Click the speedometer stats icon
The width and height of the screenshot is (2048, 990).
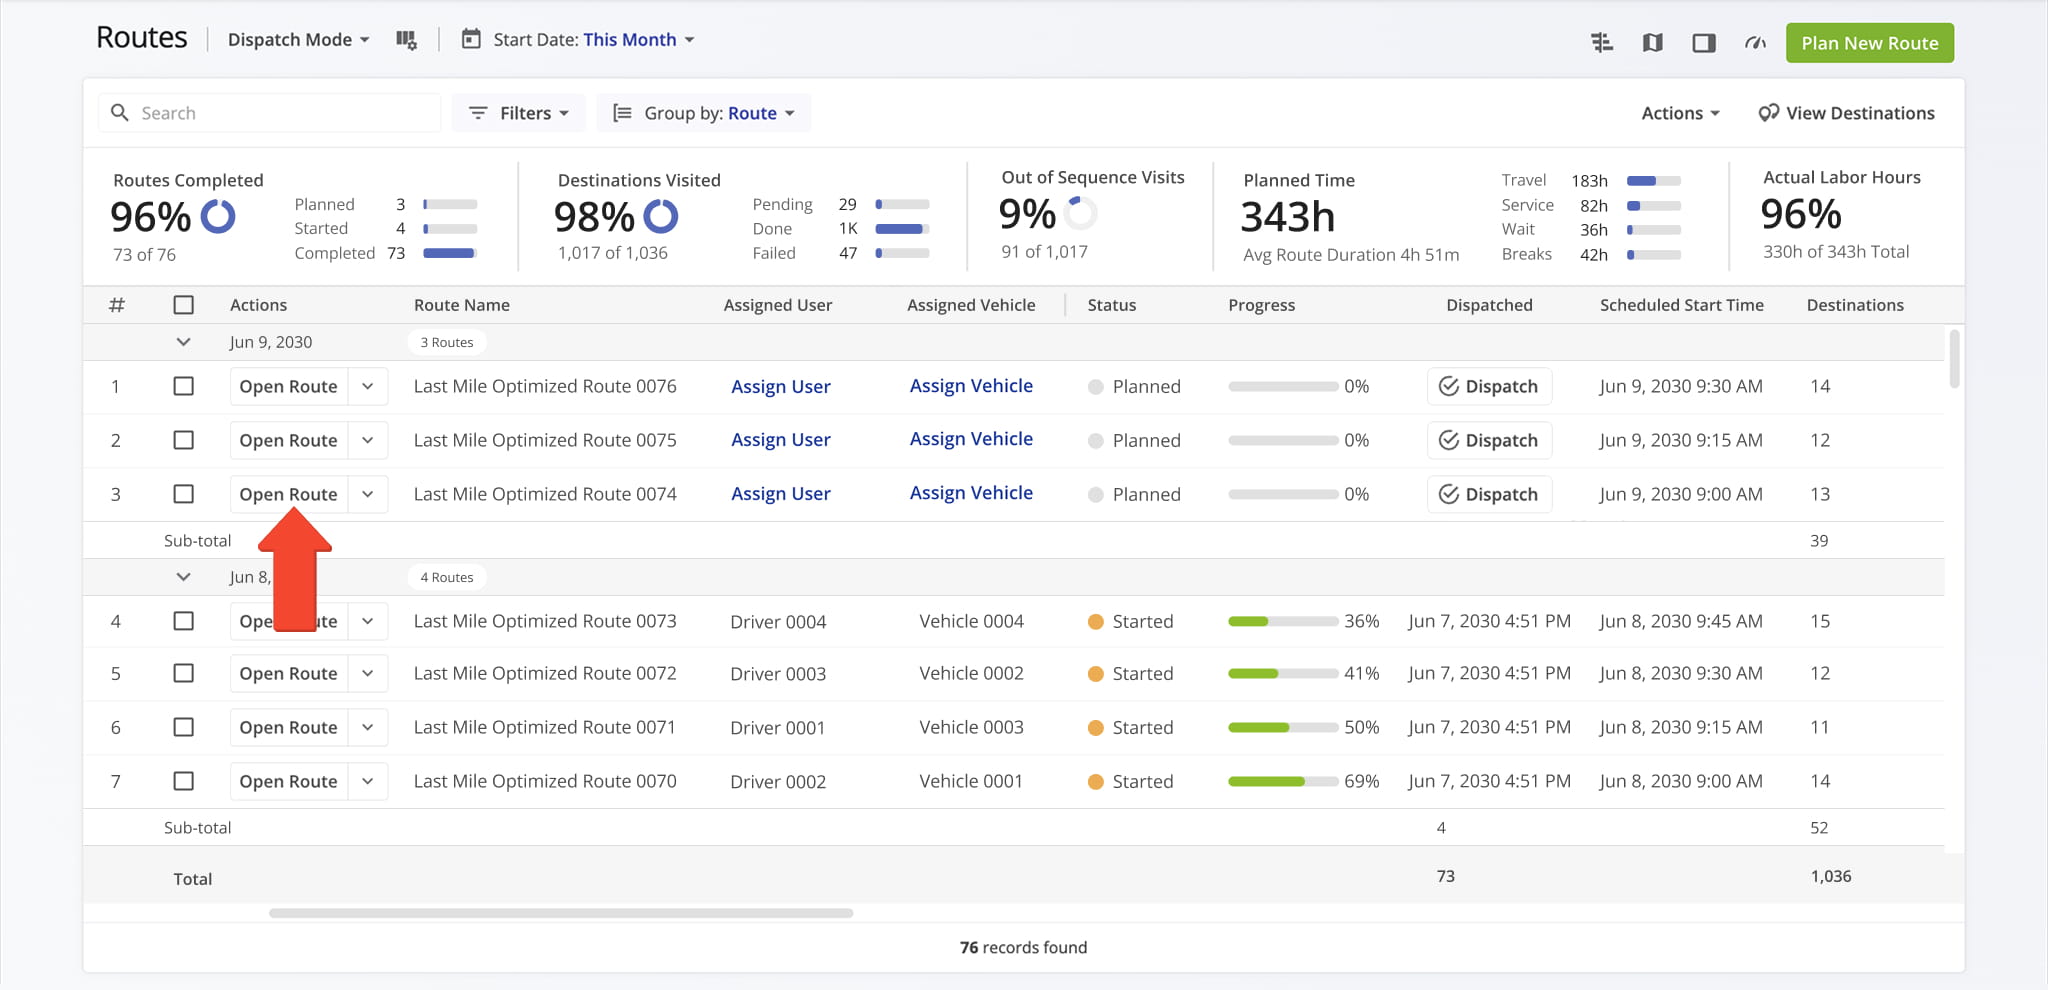click(x=1755, y=43)
